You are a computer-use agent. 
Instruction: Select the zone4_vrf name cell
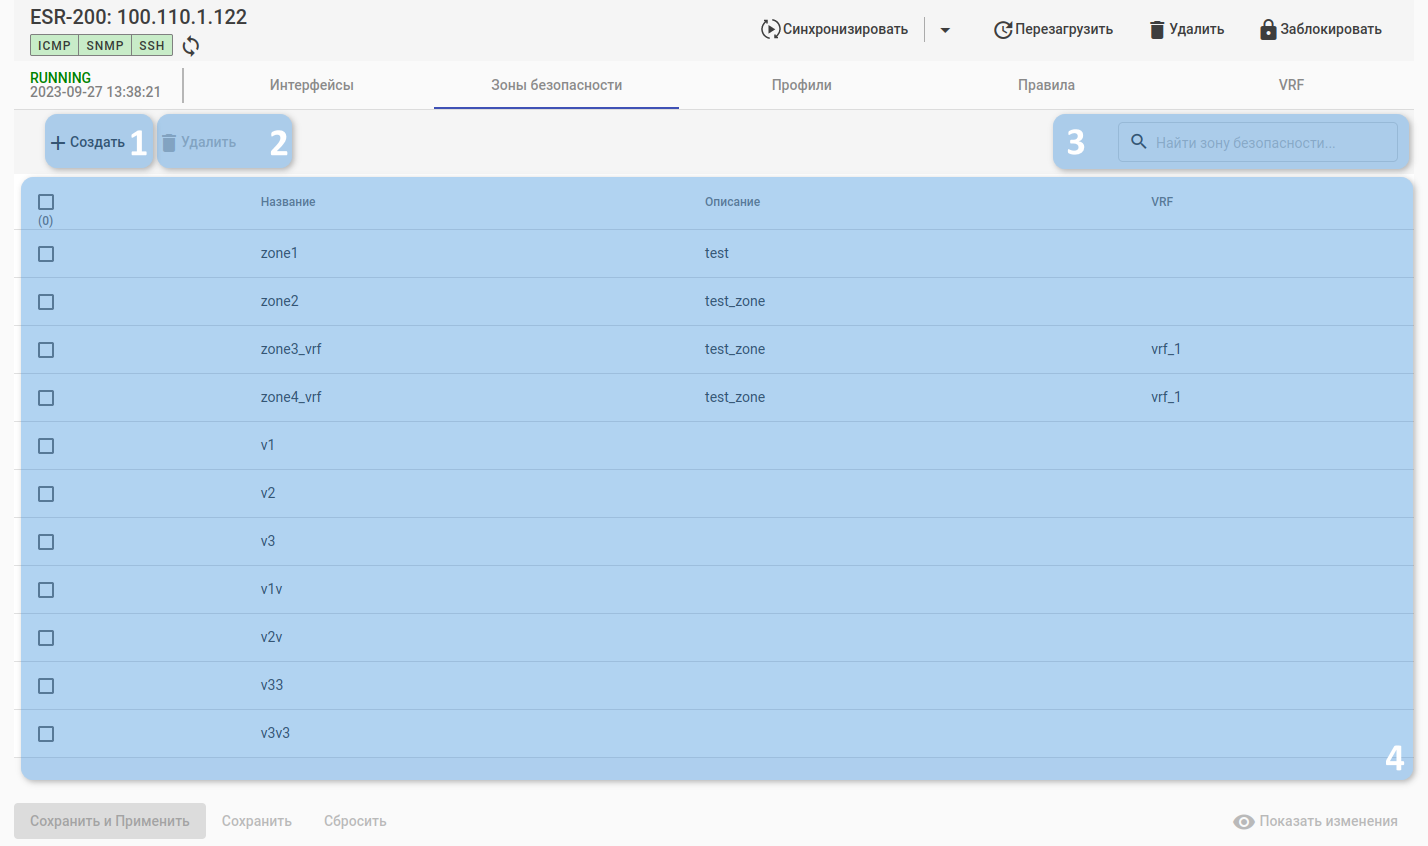click(291, 397)
